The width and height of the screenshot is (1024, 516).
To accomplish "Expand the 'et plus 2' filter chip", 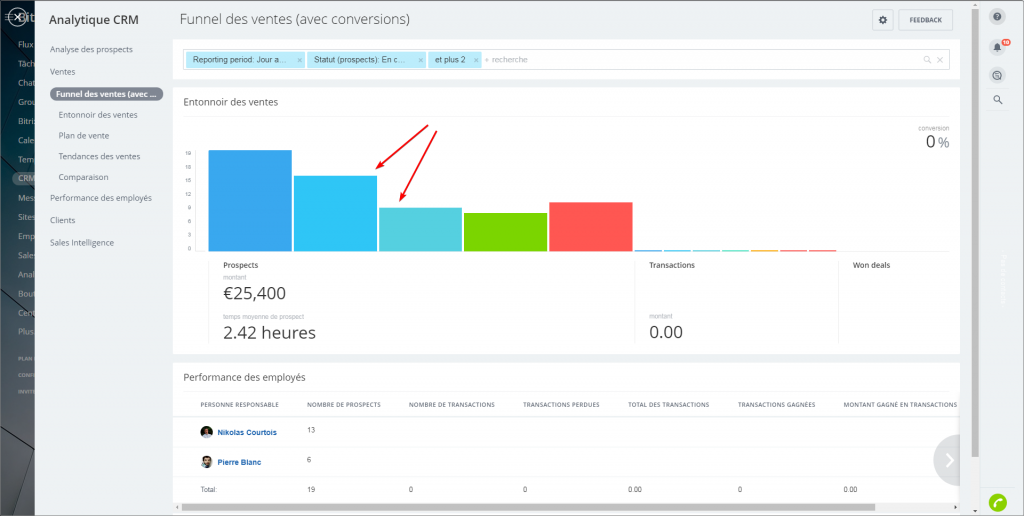I will (450, 60).
